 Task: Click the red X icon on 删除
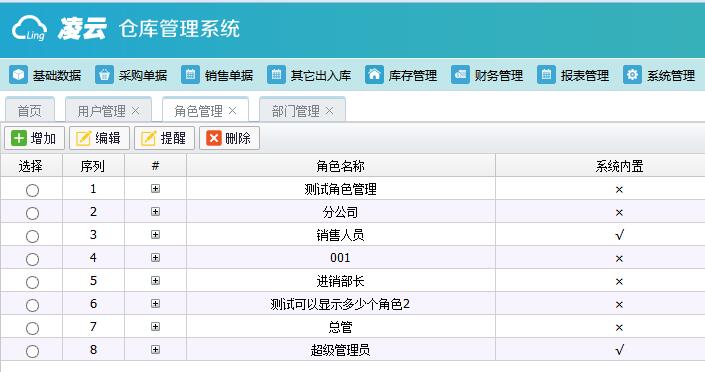pos(214,138)
